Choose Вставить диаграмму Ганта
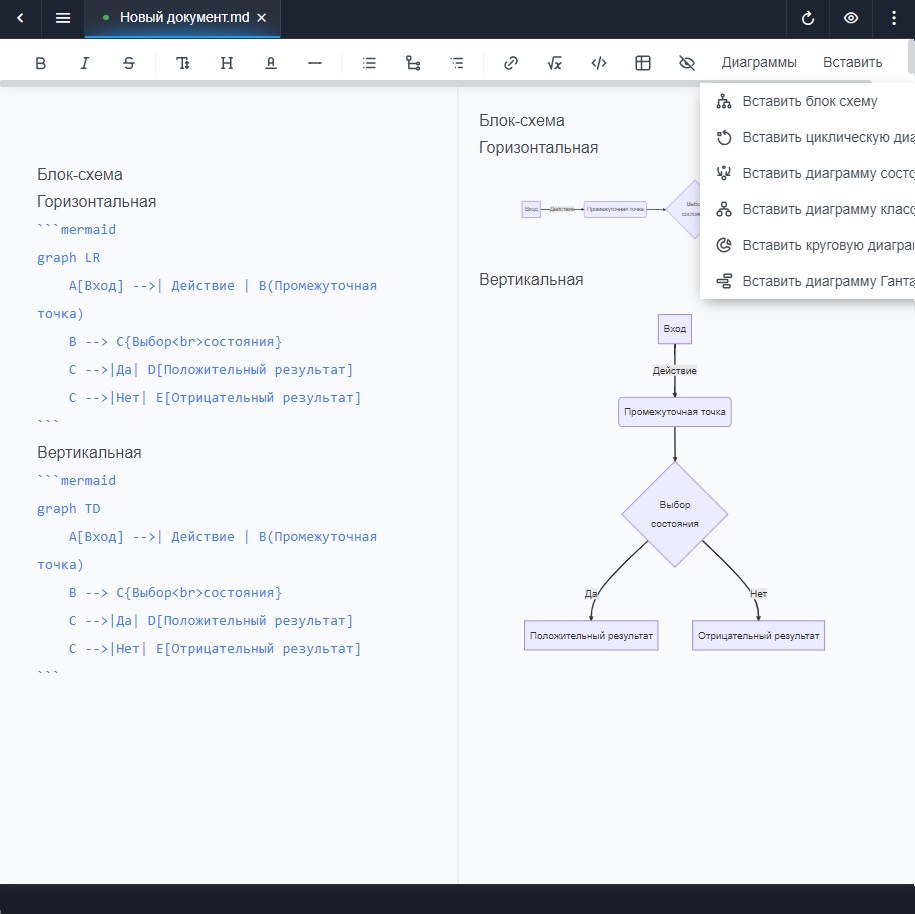Viewport: 915px width, 914px height. tap(808, 281)
